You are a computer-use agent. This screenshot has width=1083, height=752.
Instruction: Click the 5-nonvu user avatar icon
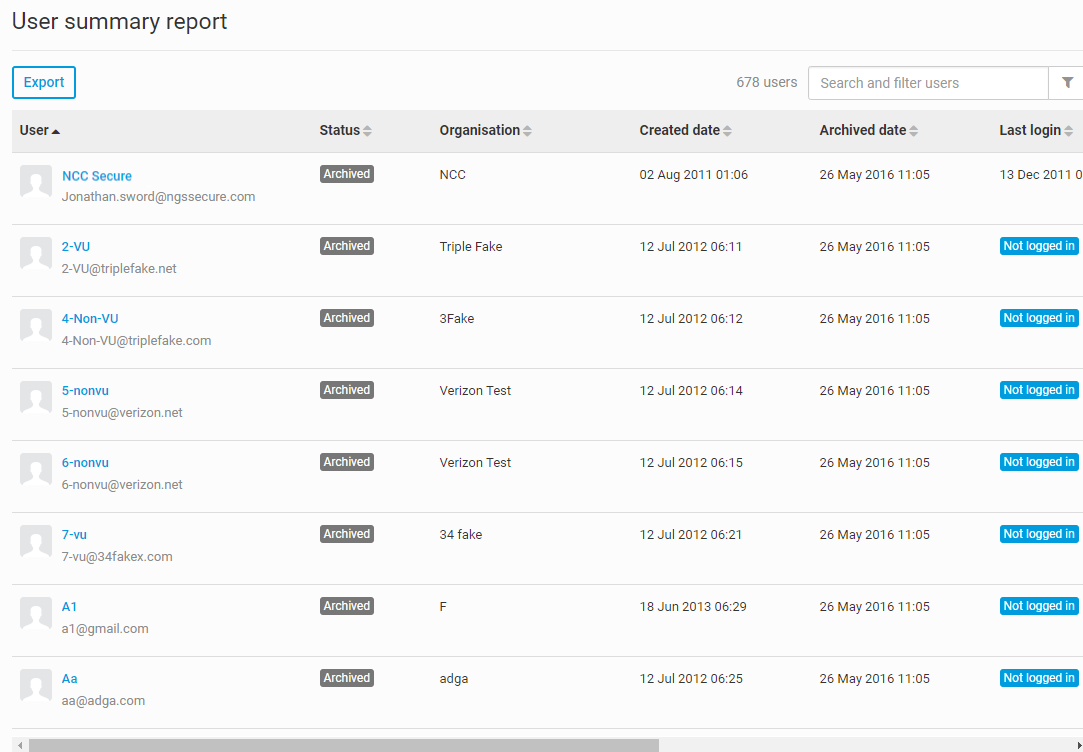tap(36, 398)
